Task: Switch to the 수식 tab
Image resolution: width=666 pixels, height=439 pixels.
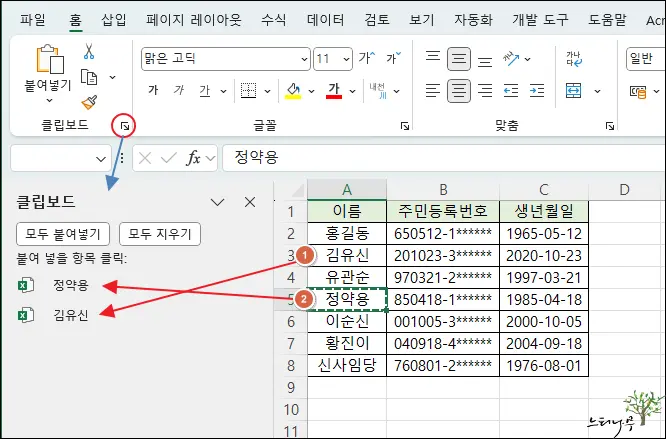Action: [274, 20]
